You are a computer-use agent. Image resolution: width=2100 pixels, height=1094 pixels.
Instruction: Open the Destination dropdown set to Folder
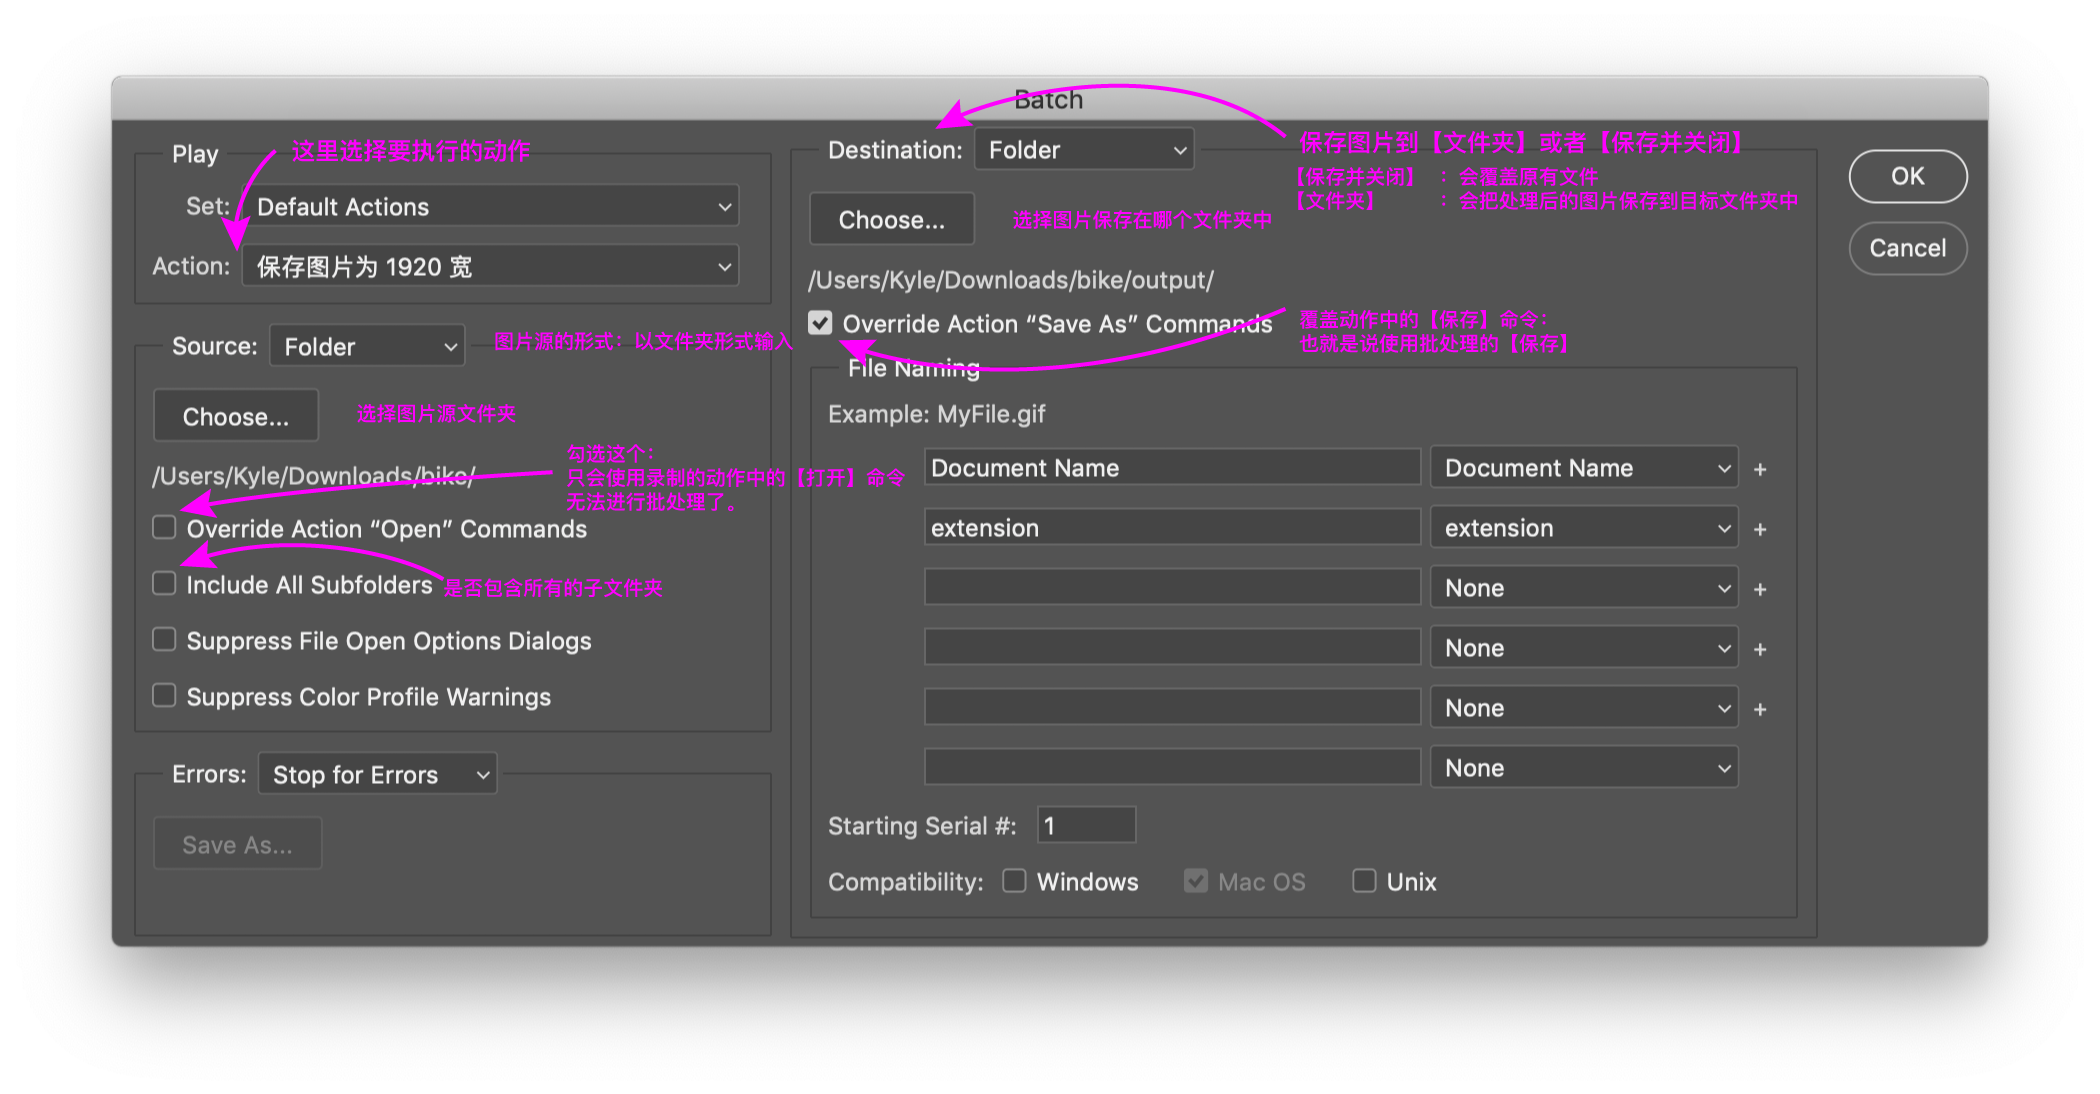coord(1083,149)
